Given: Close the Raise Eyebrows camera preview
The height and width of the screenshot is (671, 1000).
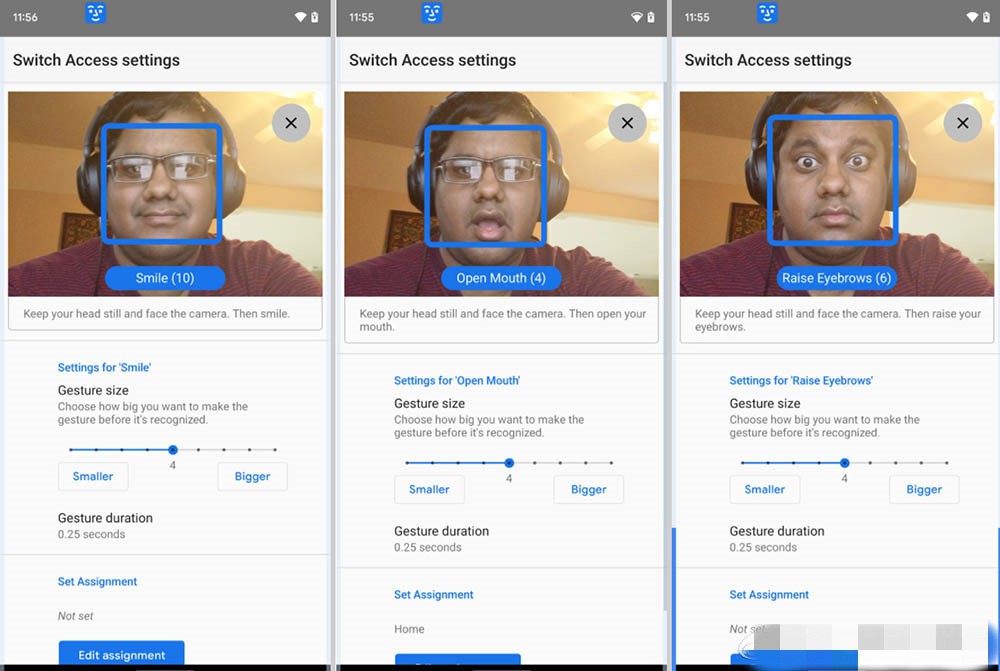Looking at the screenshot, I should pos(962,123).
